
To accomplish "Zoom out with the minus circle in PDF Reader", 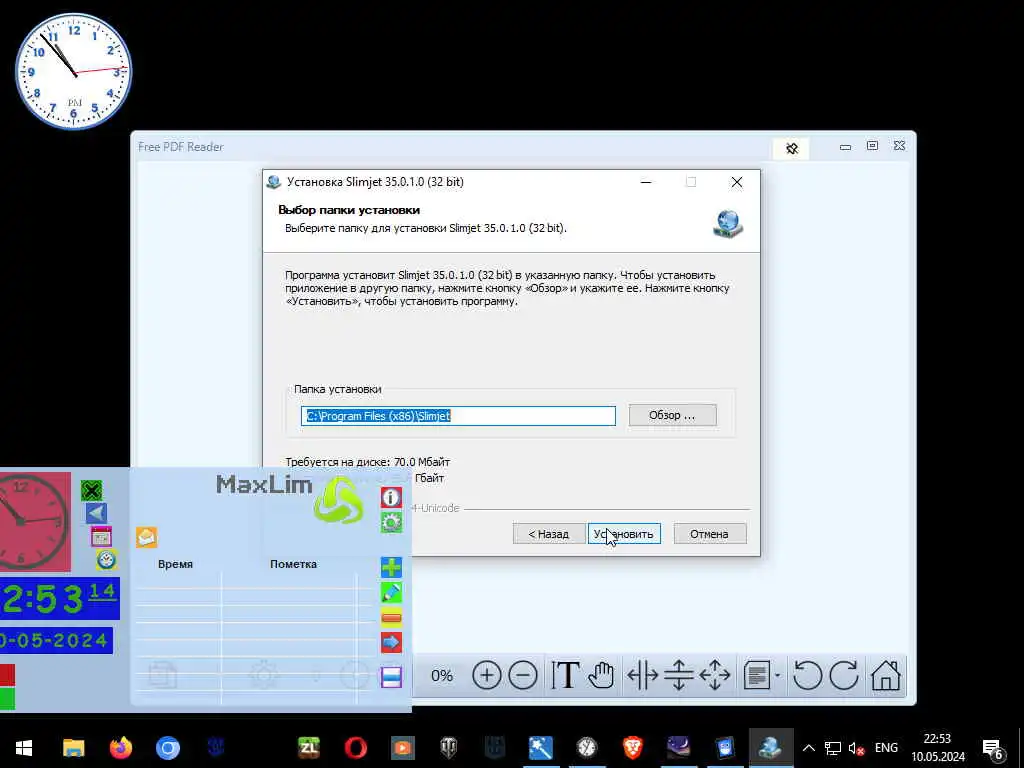I will tap(523, 675).
